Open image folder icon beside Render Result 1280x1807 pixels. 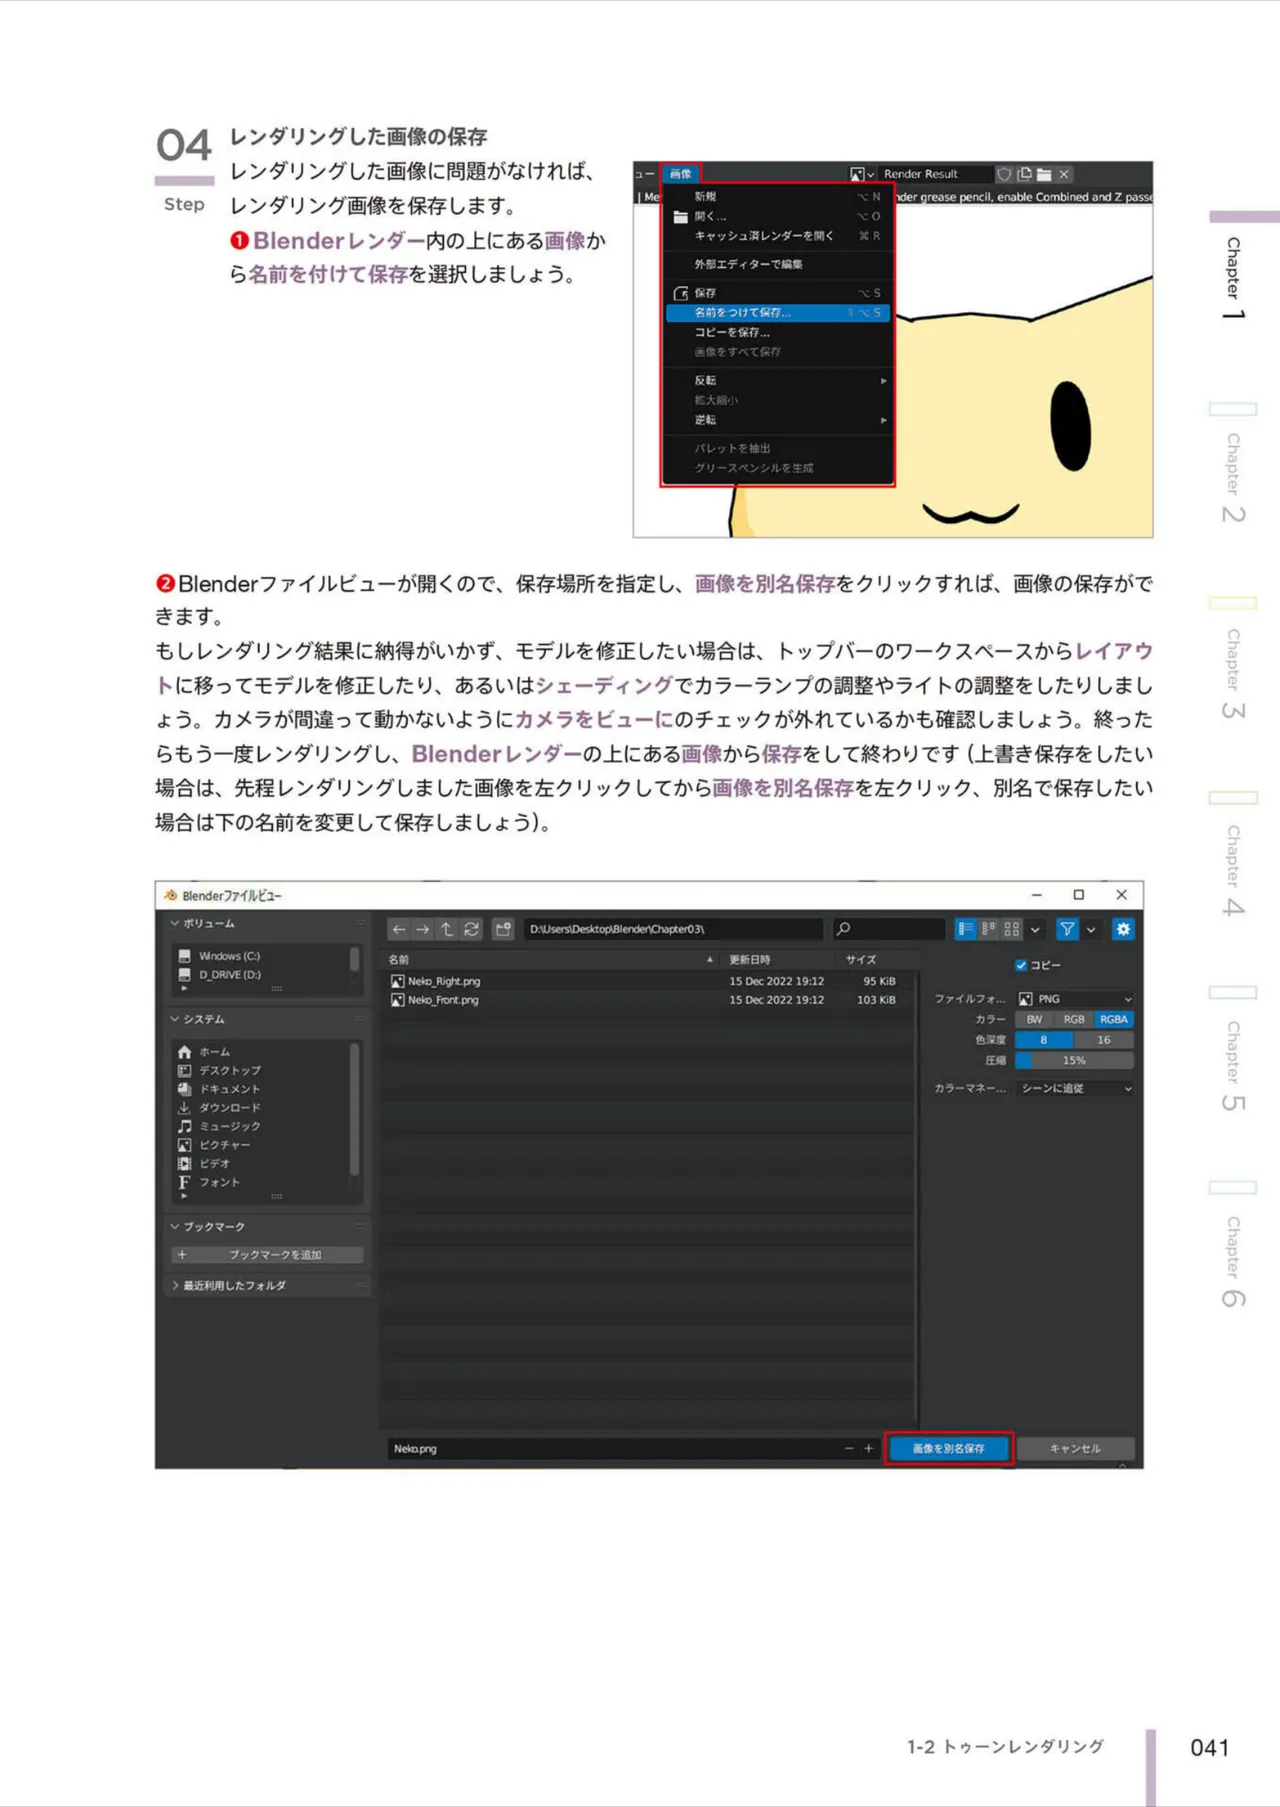coord(1044,174)
